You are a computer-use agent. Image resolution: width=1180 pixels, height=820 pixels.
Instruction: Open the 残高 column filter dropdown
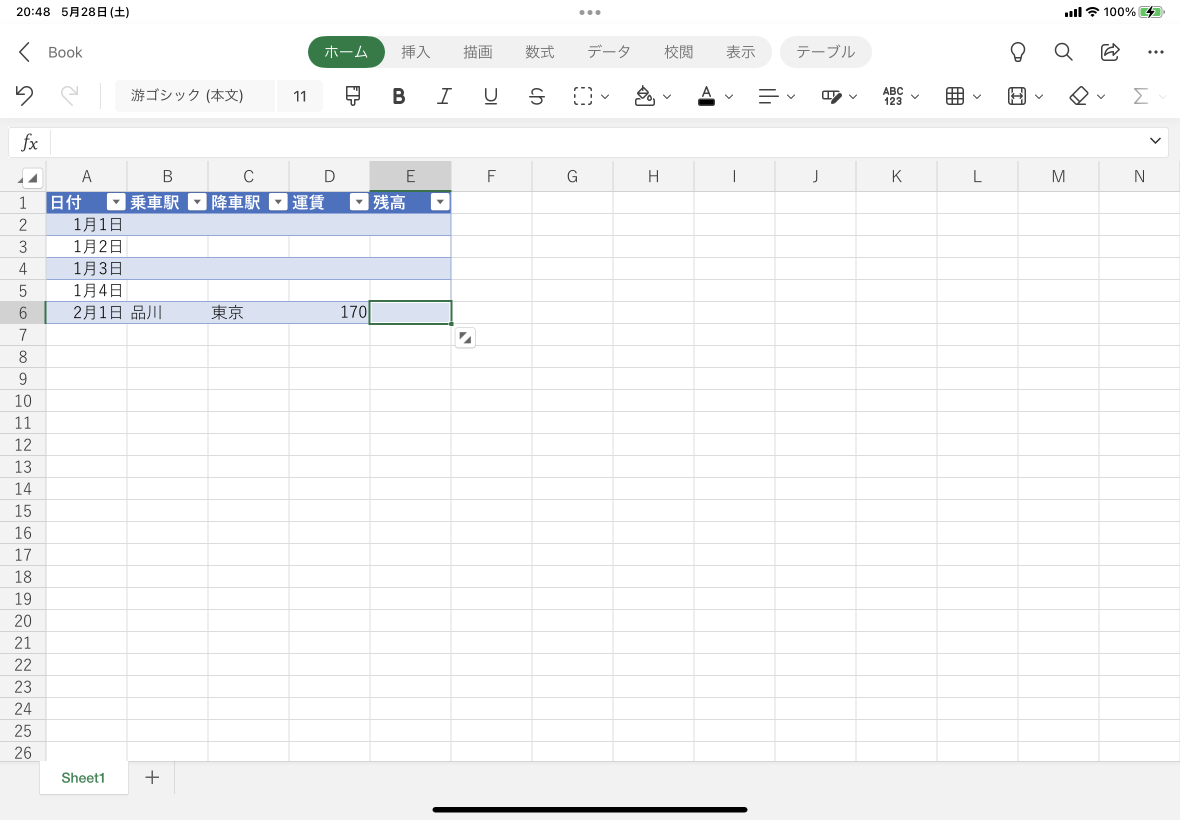[x=440, y=202]
